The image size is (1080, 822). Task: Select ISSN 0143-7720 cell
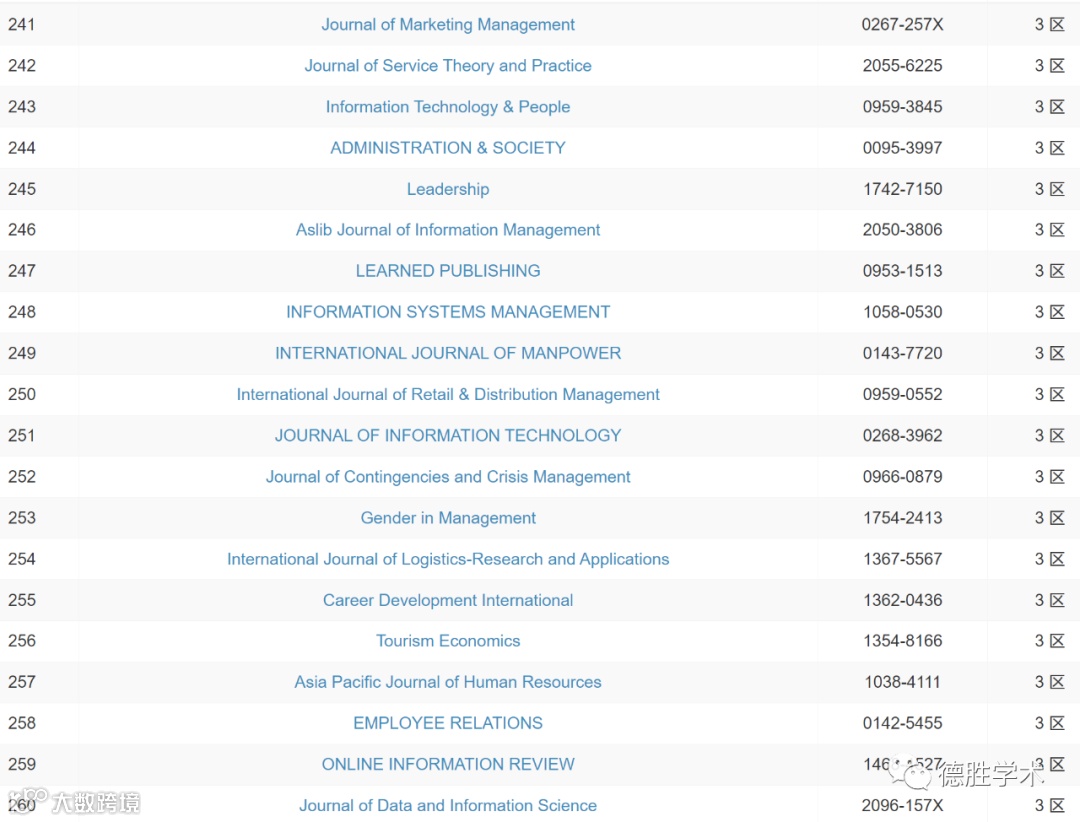[x=902, y=353]
